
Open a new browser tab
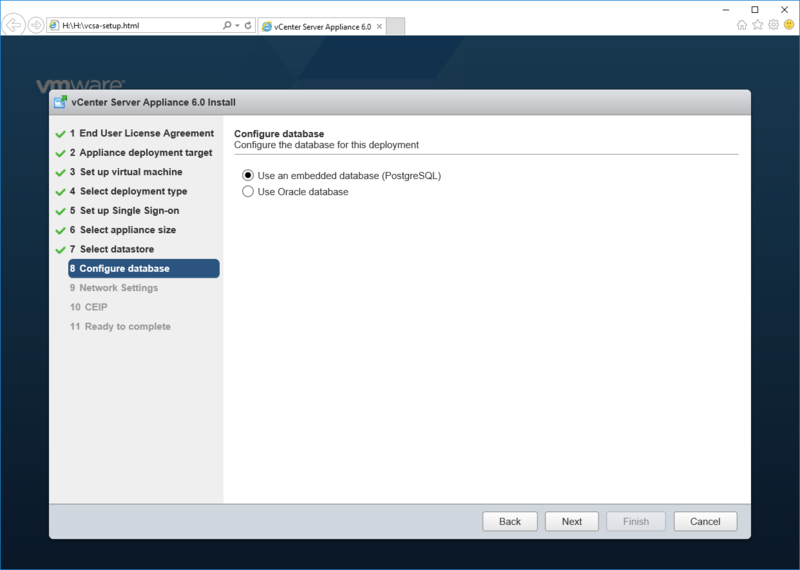tap(395, 26)
